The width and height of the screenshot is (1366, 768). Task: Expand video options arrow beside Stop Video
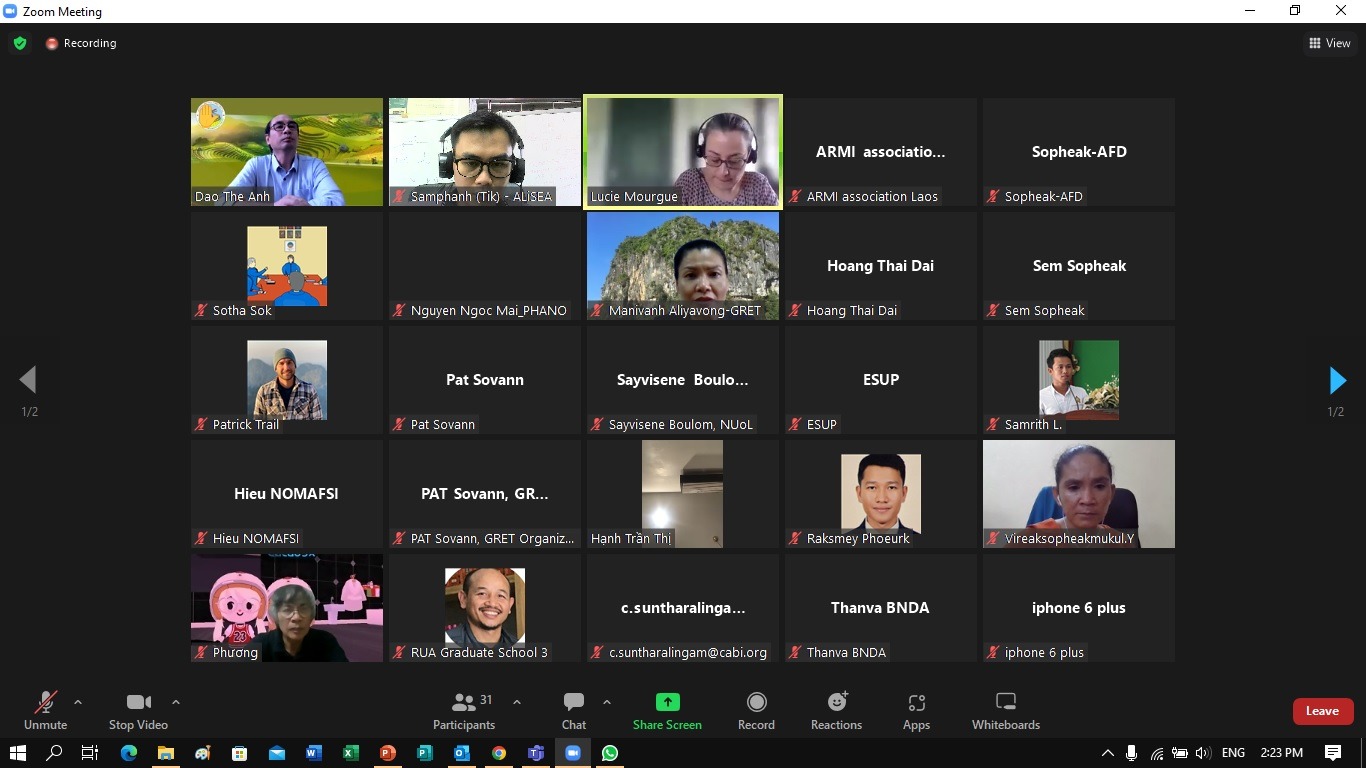(176, 702)
